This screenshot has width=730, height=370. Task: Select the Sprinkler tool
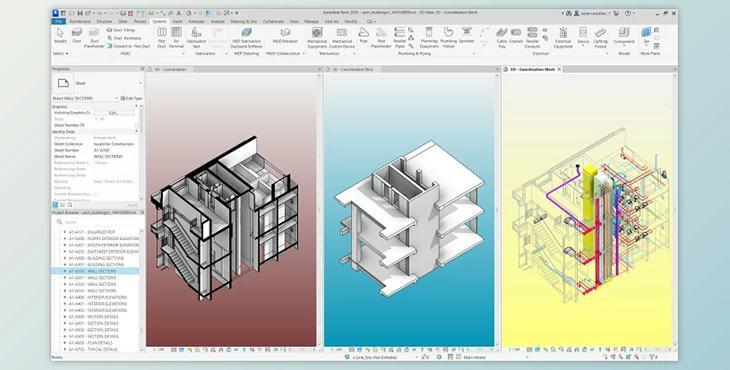pyautogui.click(x=466, y=35)
